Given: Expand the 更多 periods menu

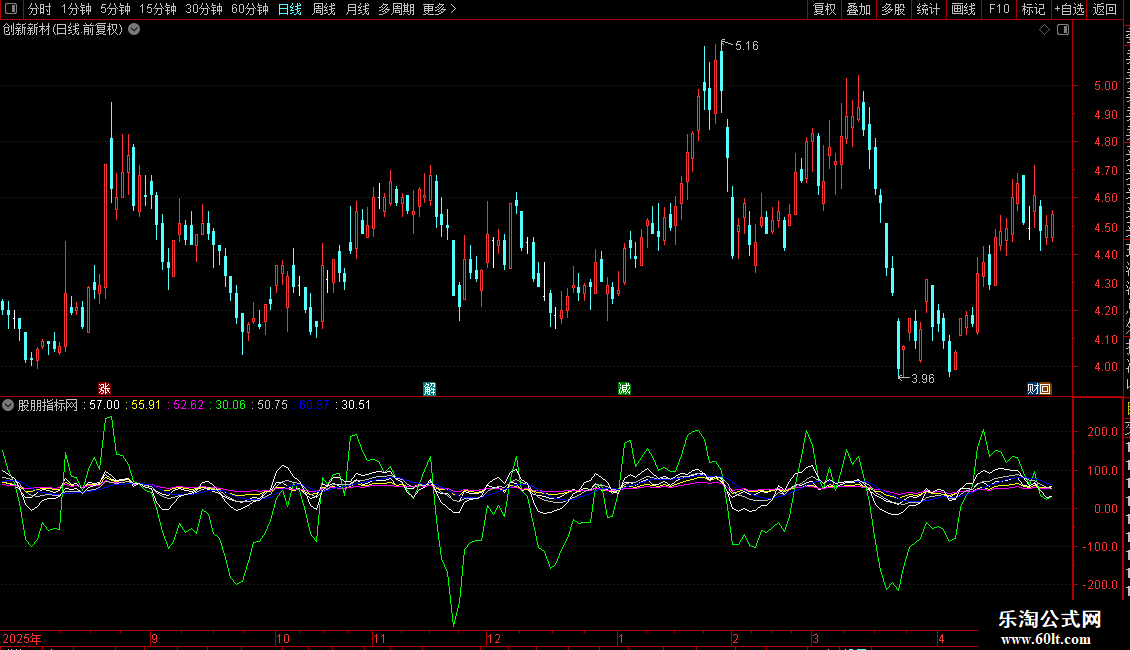Looking at the screenshot, I should pos(440,9).
